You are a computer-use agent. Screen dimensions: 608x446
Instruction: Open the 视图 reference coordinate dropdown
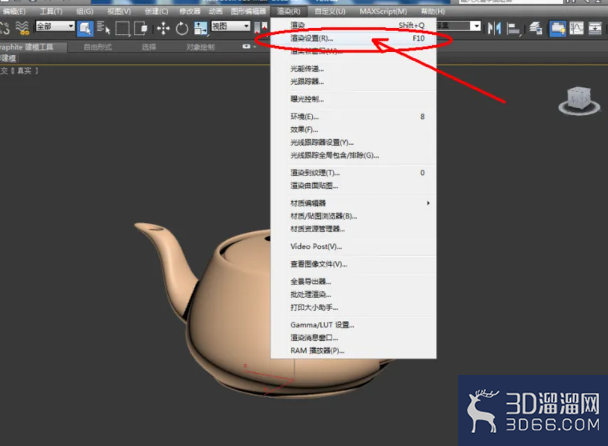tap(230, 26)
